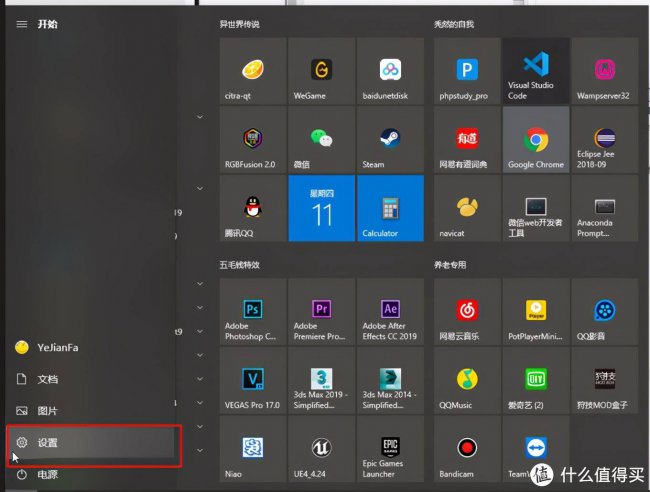The width and height of the screenshot is (650, 492).
Task: Expand app list chevron beside 腾讯QQ tile
Action: [x=200, y=189]
